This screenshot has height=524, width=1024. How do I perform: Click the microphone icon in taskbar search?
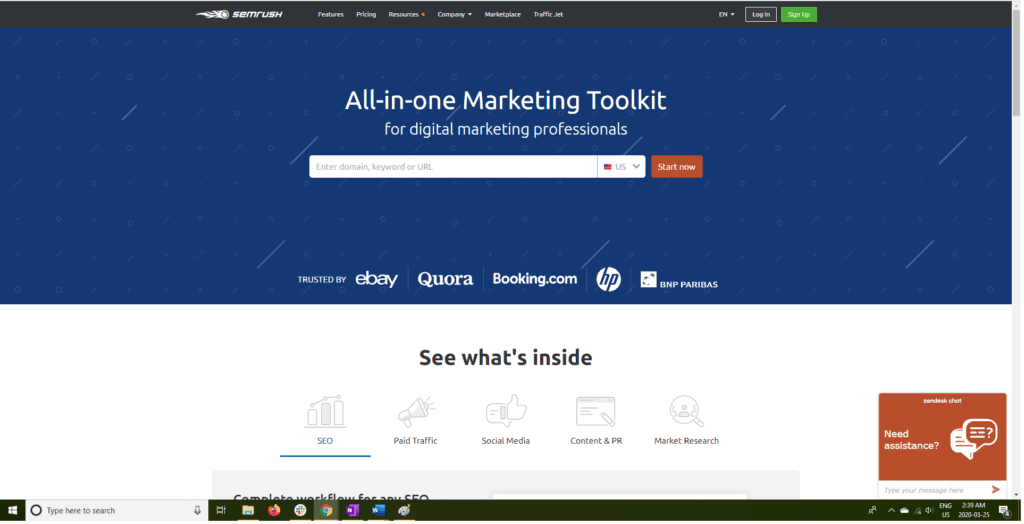198,511
